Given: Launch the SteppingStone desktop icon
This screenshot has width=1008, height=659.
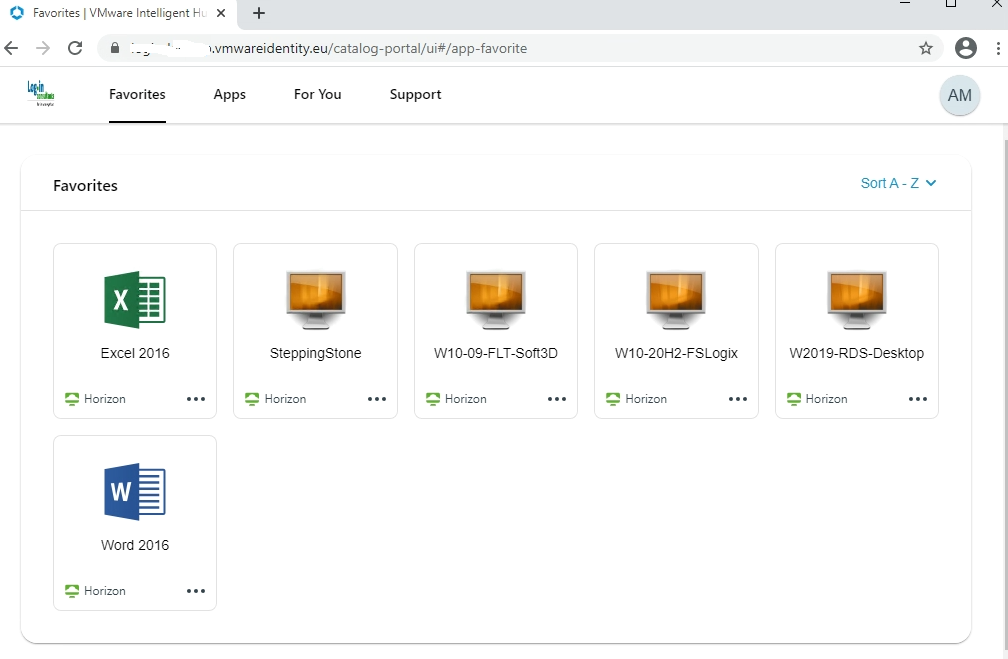Looking at the screenshot, I should [x=315, y=299].
